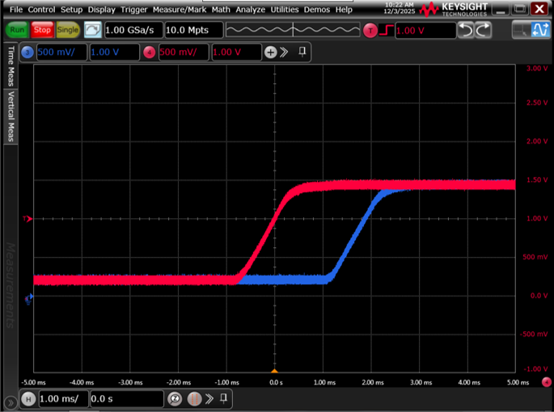This screenshot has width=554, height=412.
Task: Click the Single acquisition button
Action: 67,30
